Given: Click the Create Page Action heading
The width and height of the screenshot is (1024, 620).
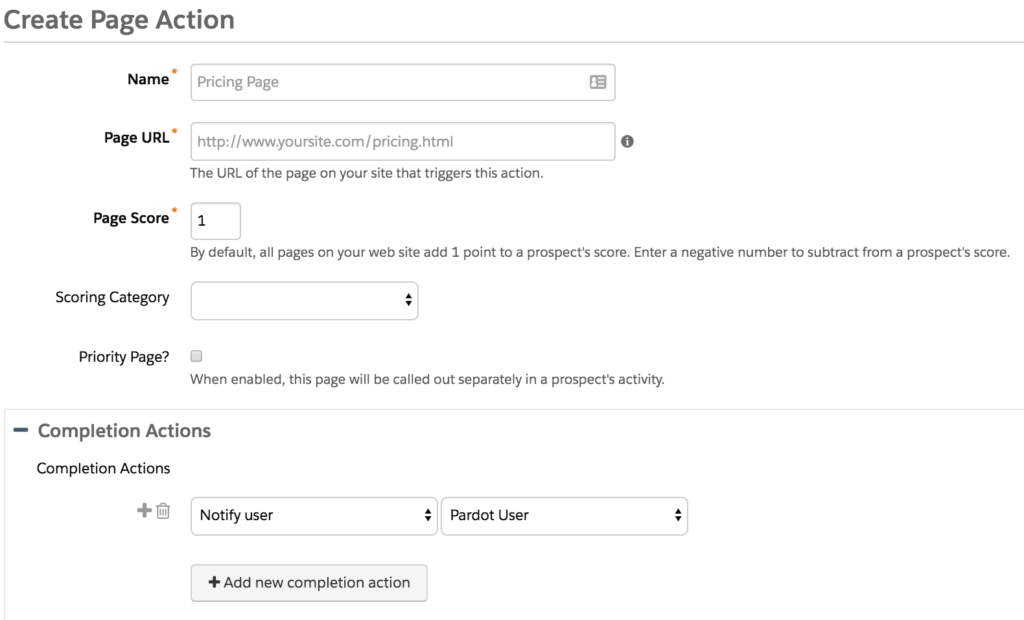Looking at the screenshot, I should click(x=119, y=20).
